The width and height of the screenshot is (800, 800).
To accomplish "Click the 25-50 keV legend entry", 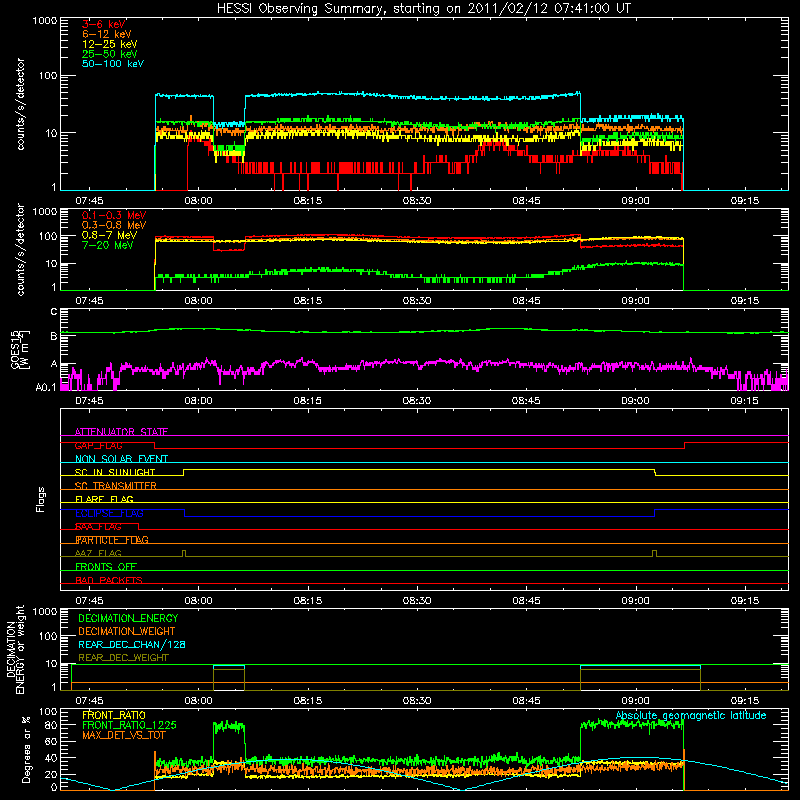I will coord(110,54).
